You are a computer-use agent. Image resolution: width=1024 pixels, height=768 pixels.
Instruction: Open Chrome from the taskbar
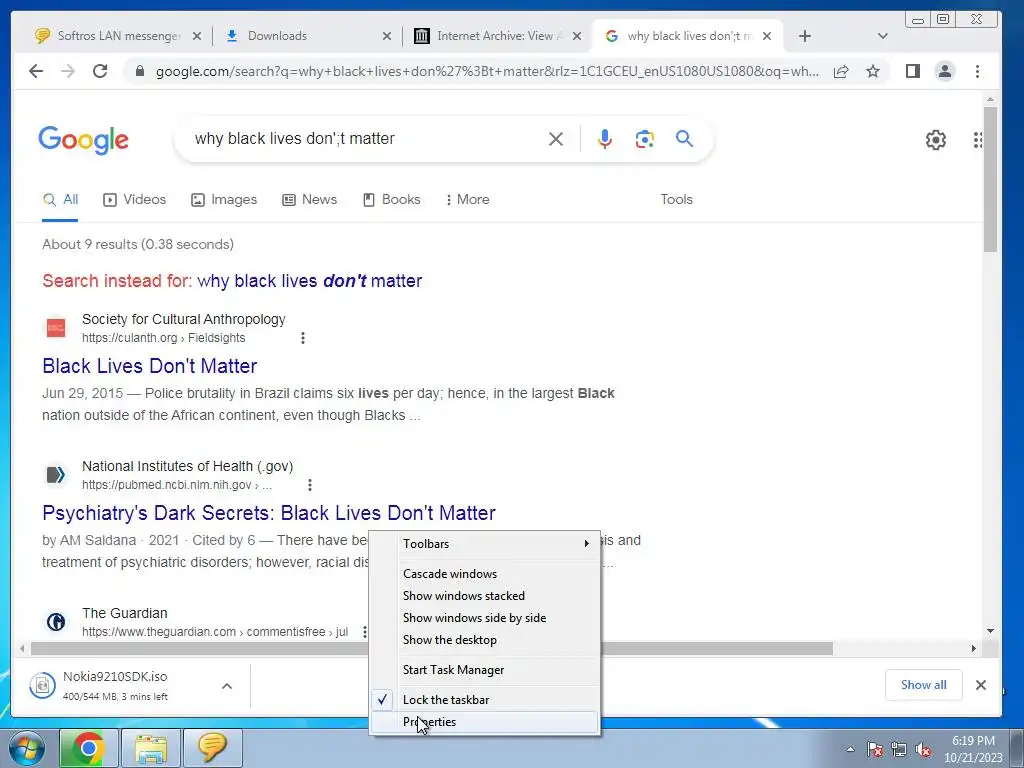[x=88, y=748]
